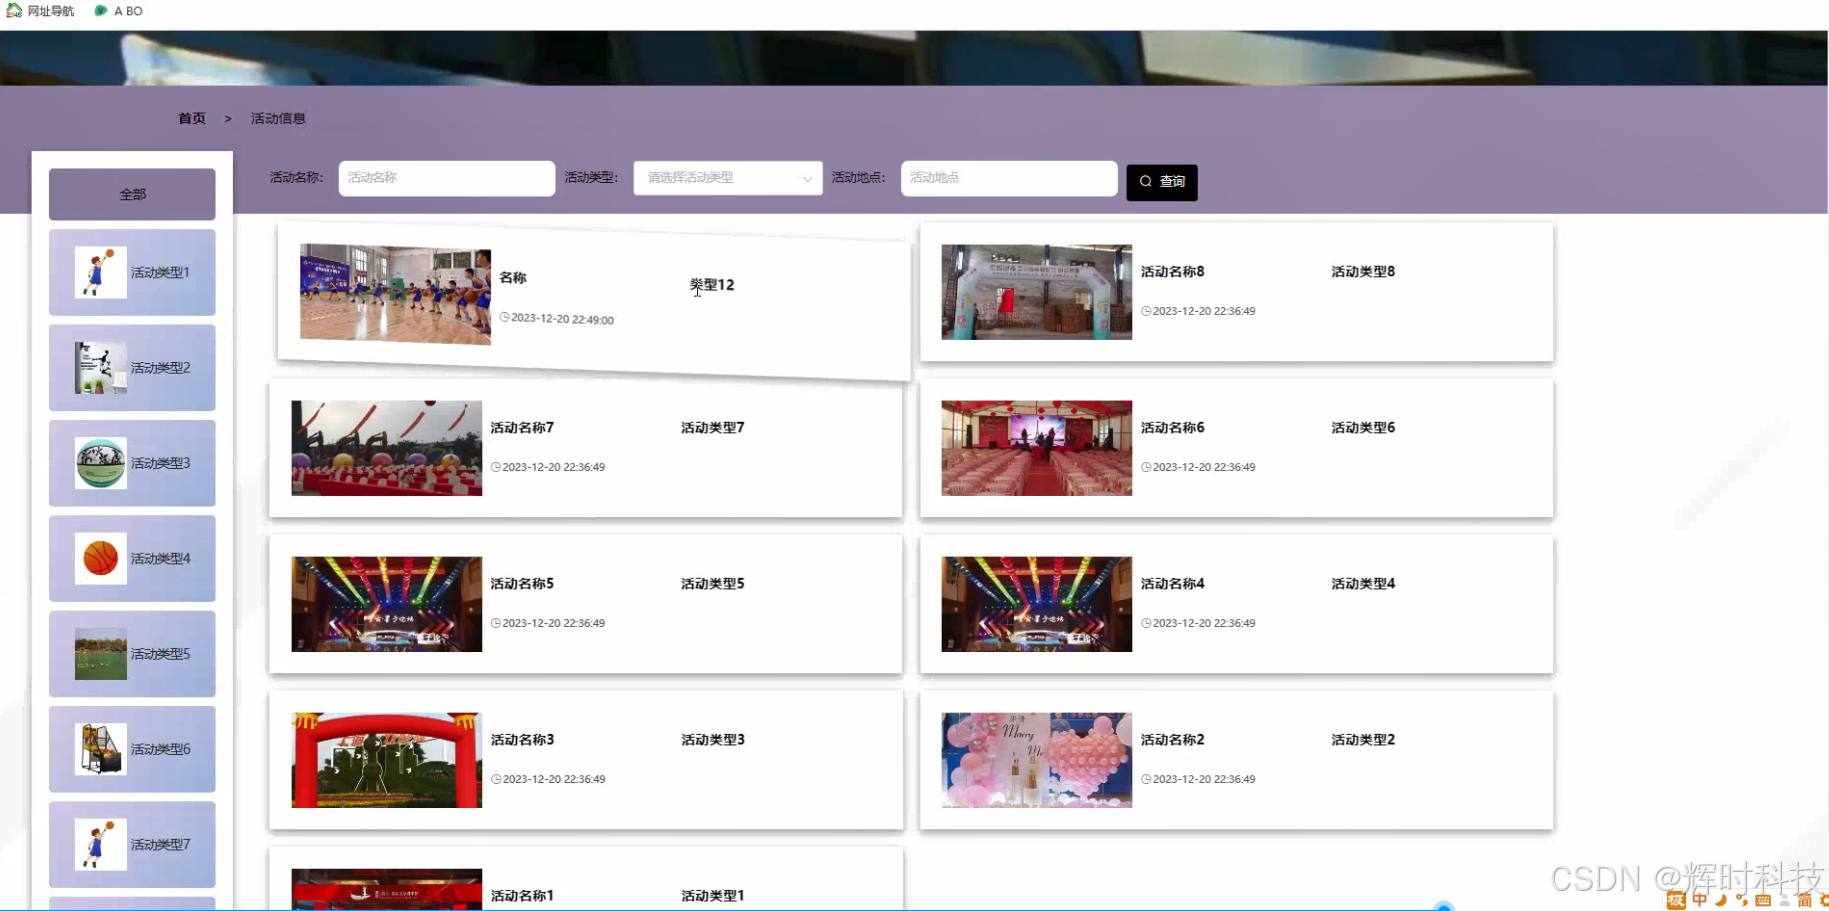Open the 活动名称2 pink balloons thumbnail
The width and height of the screenshot is (1829, 911).
coord(1036,760)
